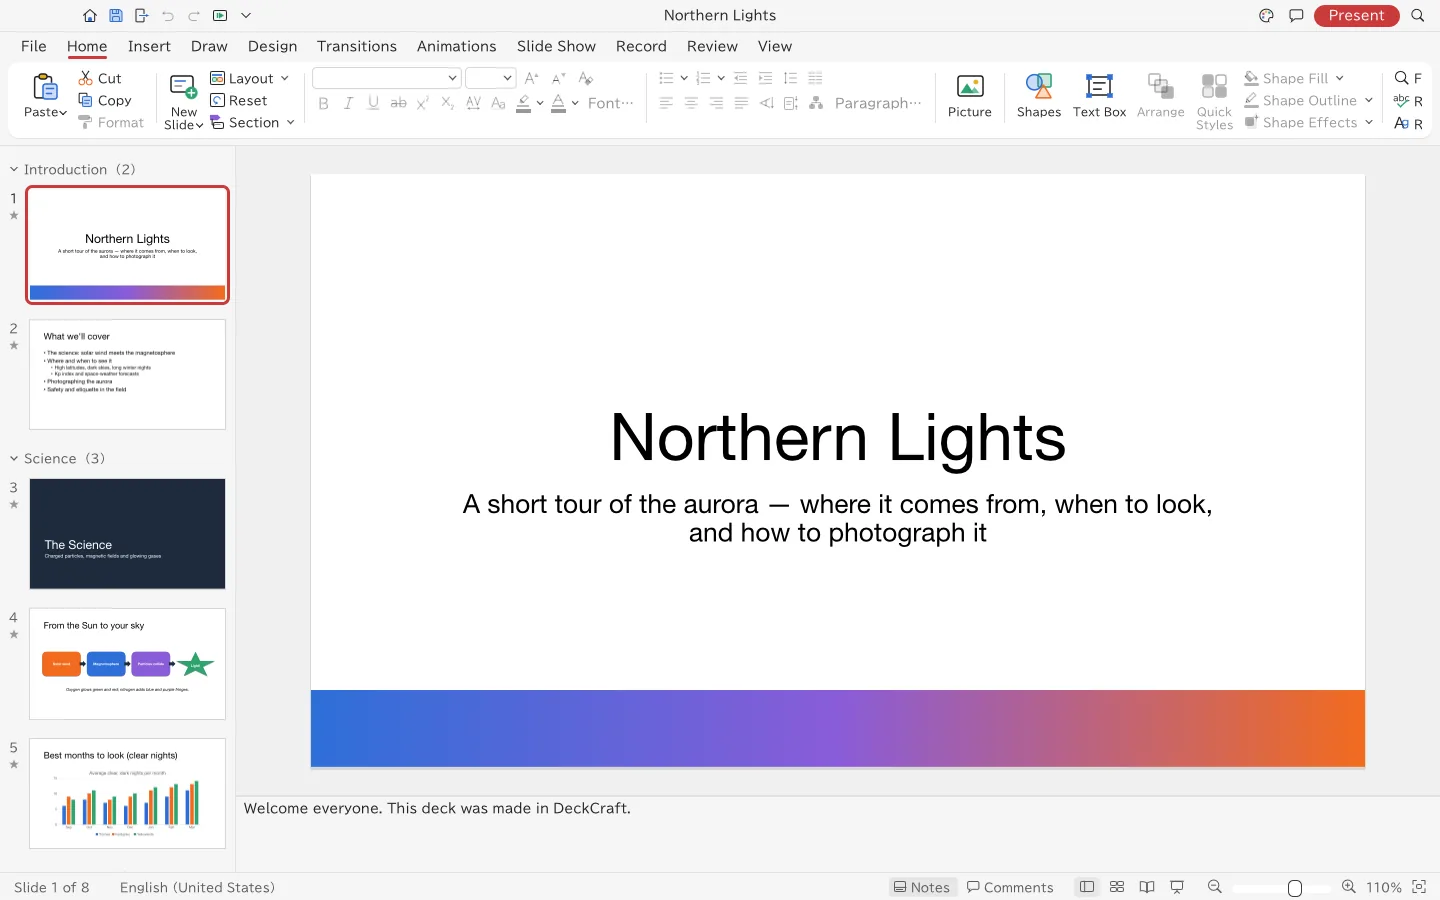Switch to the Transitions tab
Viewport: 1440px width, 900px height.
(x=357, y=46)
